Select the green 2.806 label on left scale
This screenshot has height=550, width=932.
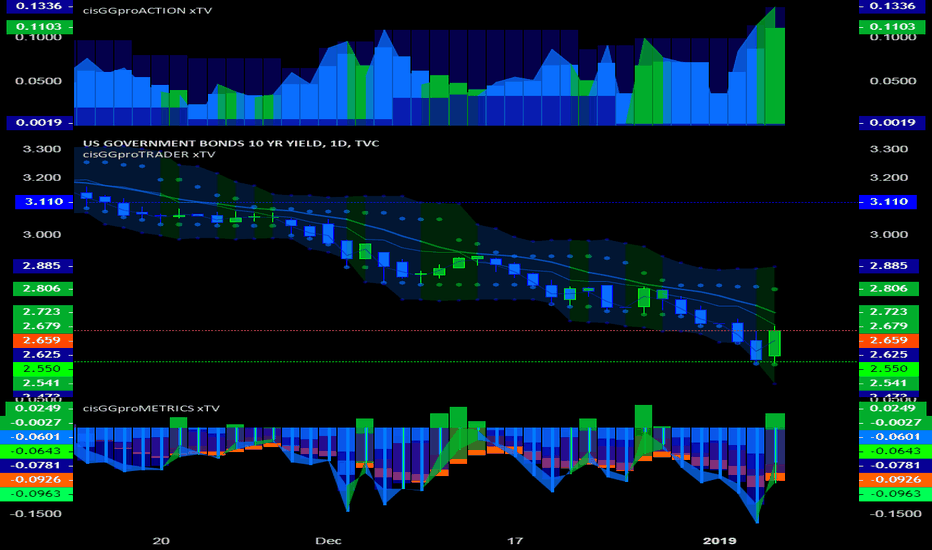click(43, 288)
